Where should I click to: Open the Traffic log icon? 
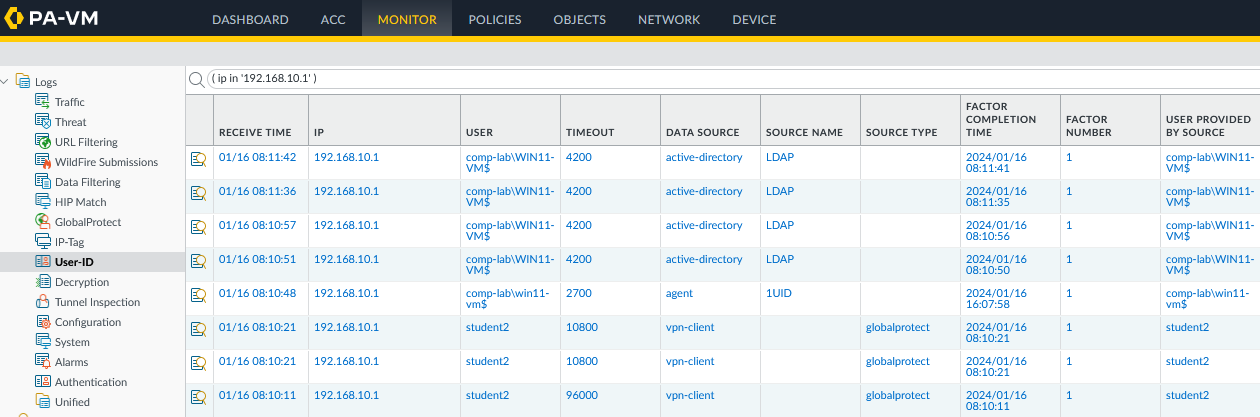43,101
